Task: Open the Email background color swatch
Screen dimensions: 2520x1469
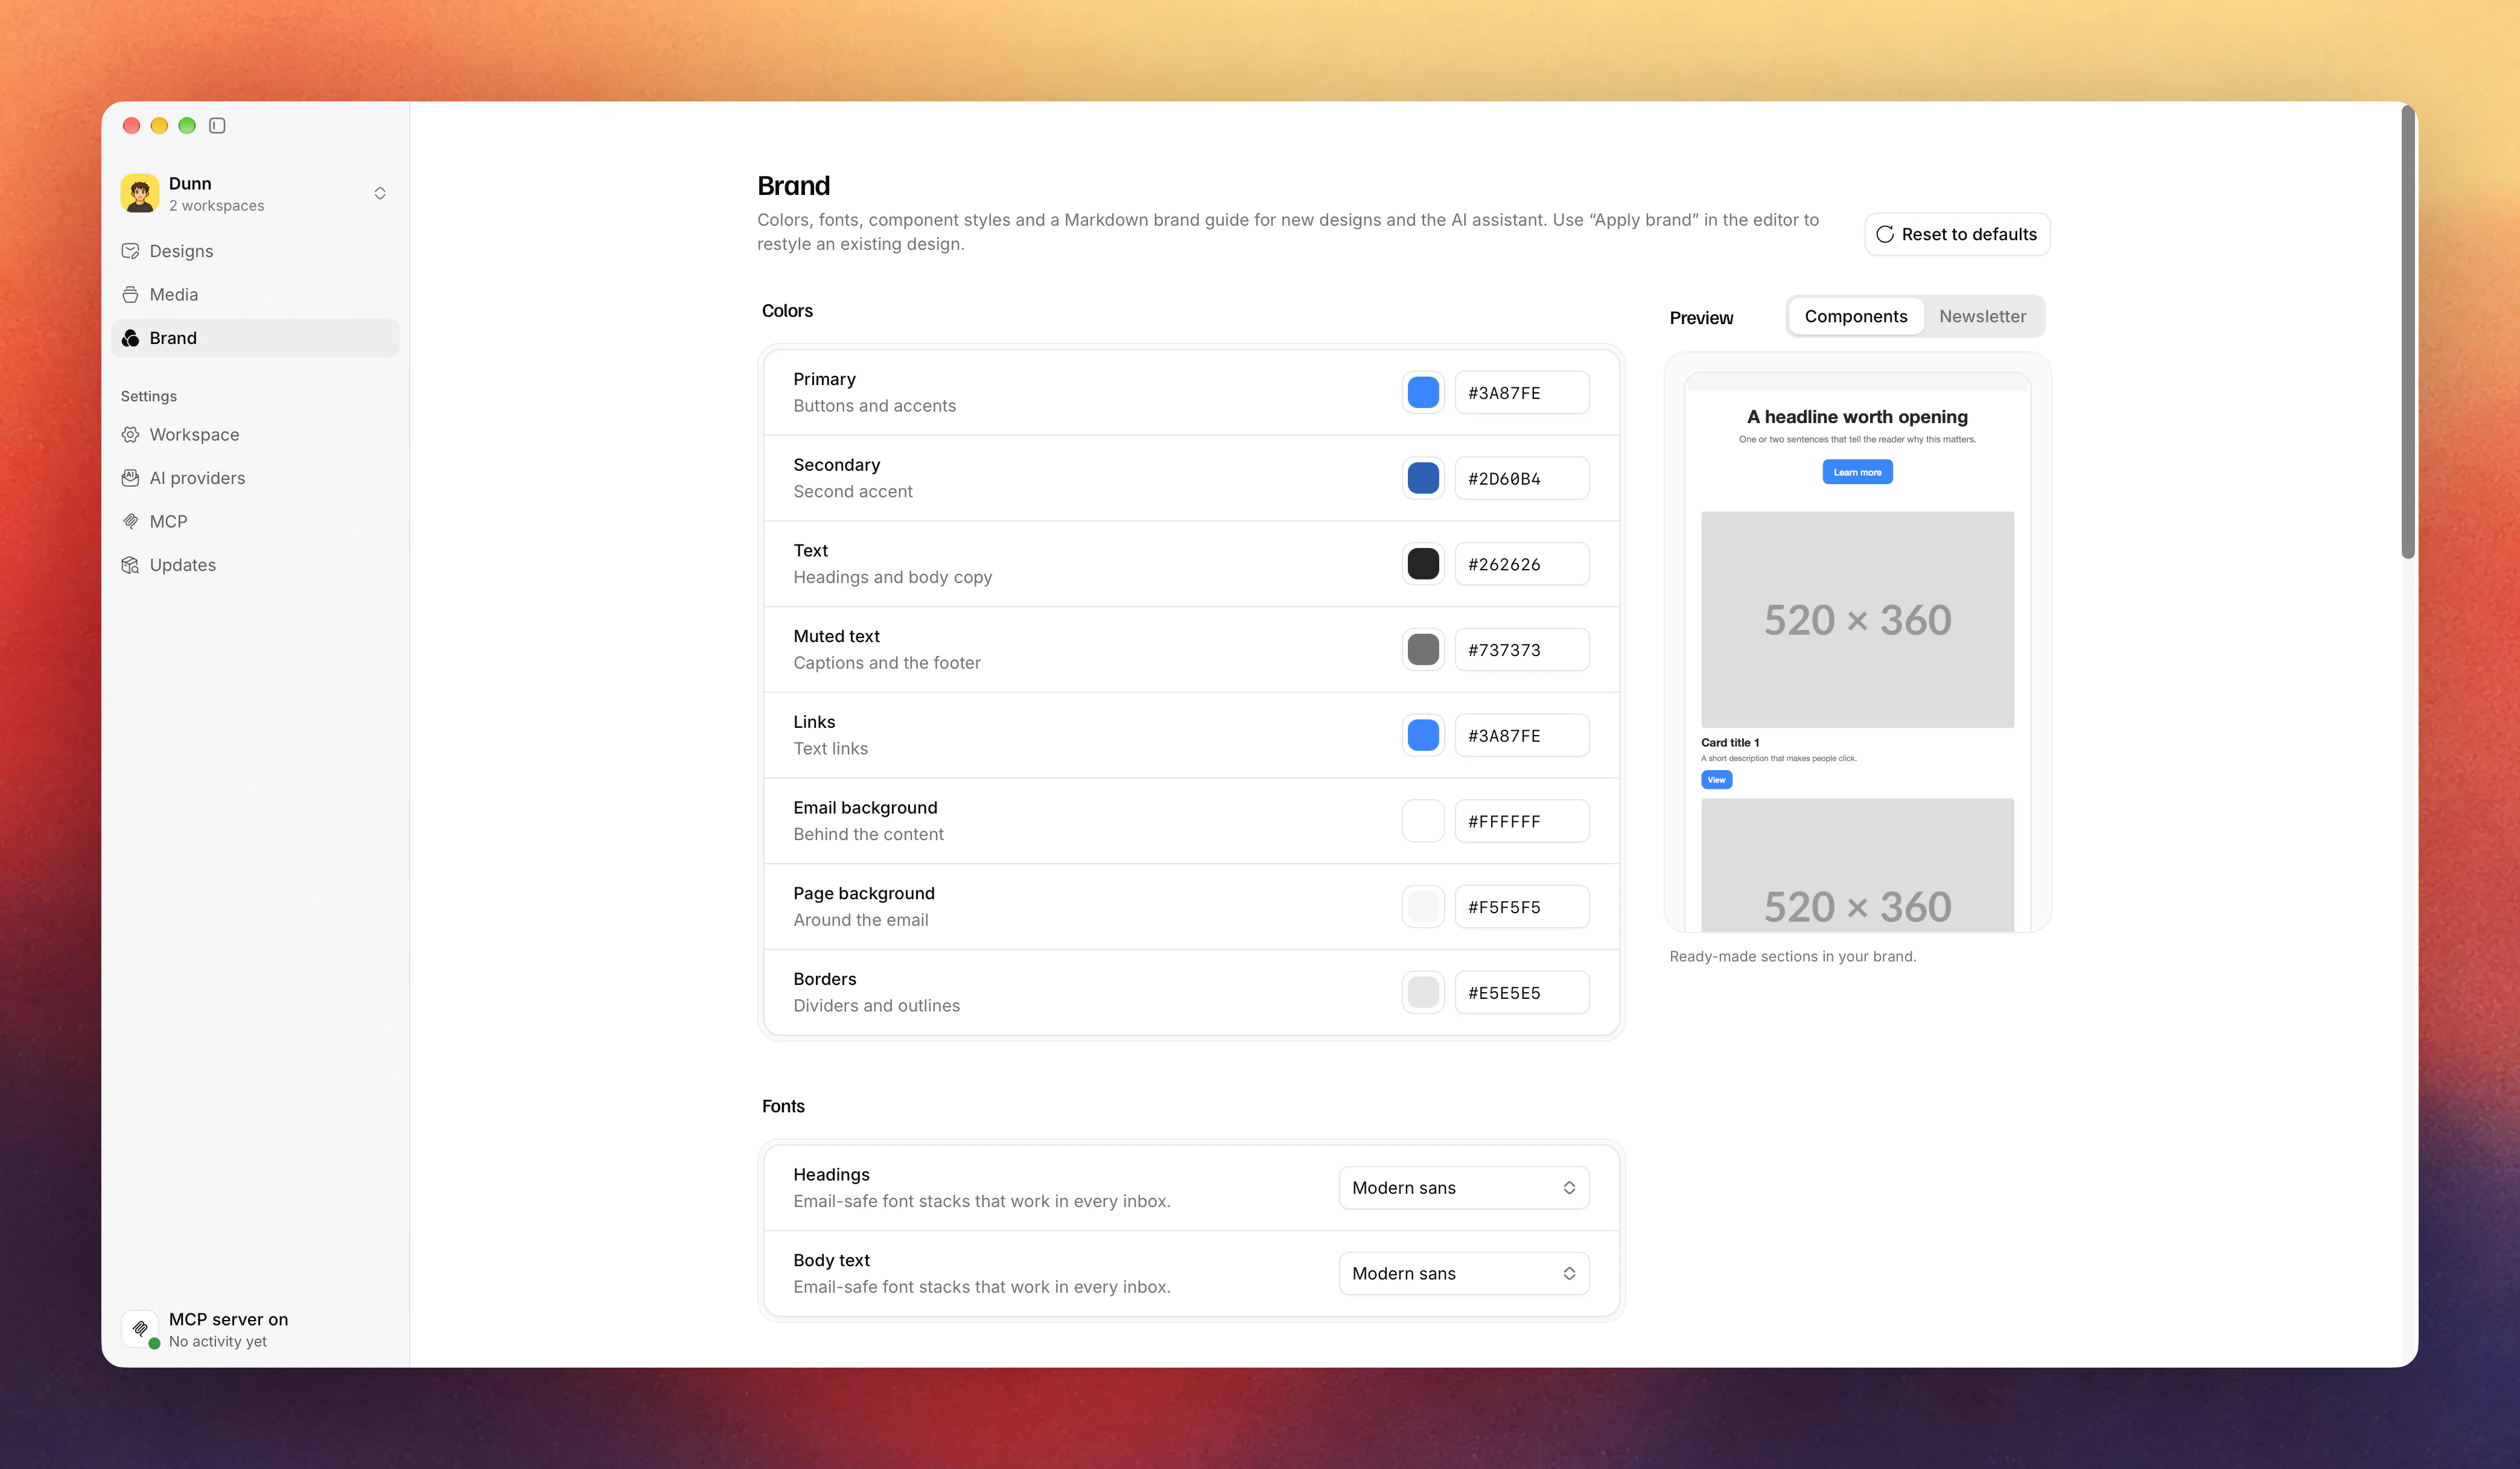Action: coord(1423,821)
